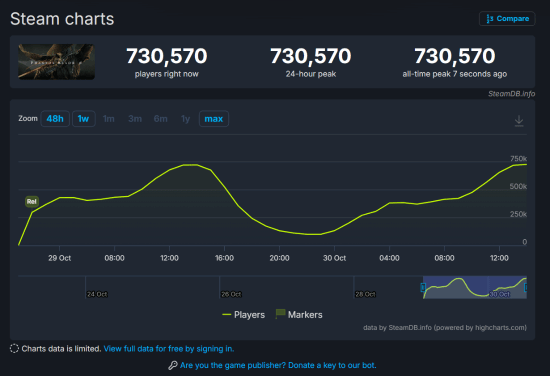This screenshot has height=376, width=550.
Task: Select the 3m zoom range
Action: [135, 119]
